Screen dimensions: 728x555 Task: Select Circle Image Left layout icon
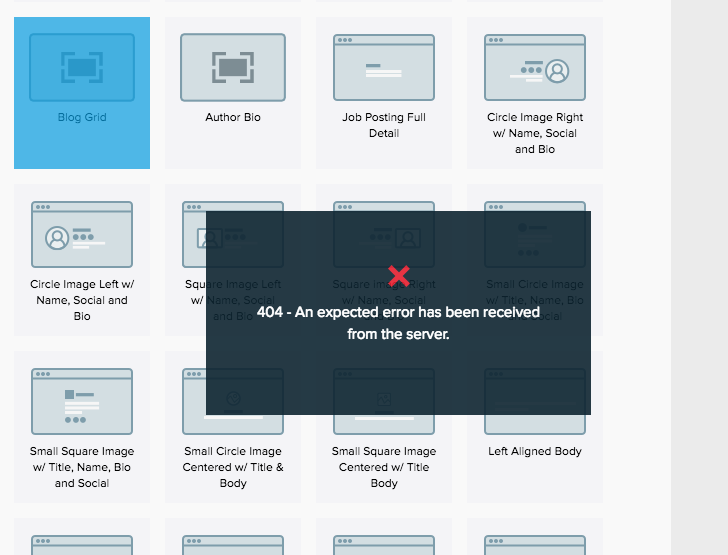pyautogui.click(x=82, y=235)
